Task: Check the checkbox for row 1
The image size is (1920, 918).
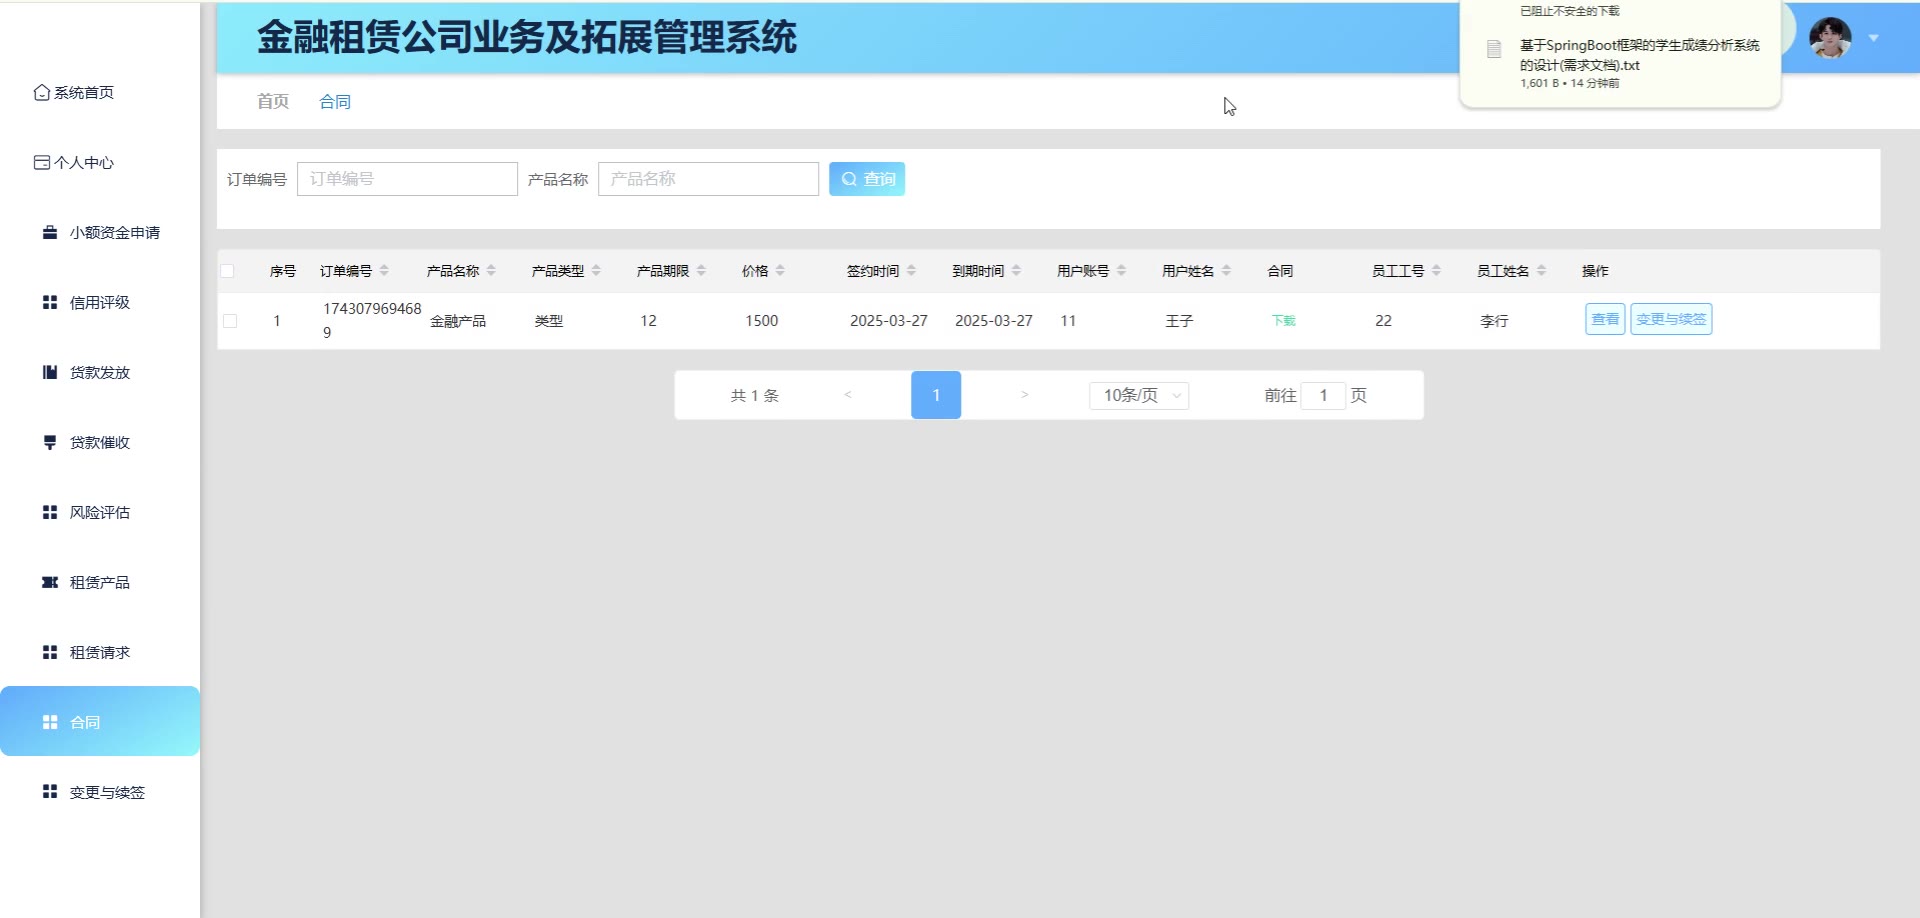Action: point(230,321)
